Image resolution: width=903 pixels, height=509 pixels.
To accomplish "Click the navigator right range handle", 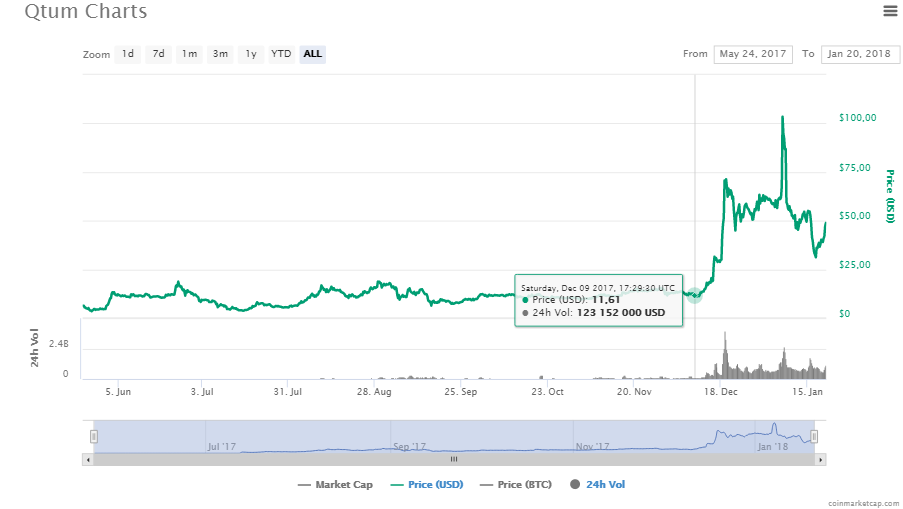I will tap(814, 436).
